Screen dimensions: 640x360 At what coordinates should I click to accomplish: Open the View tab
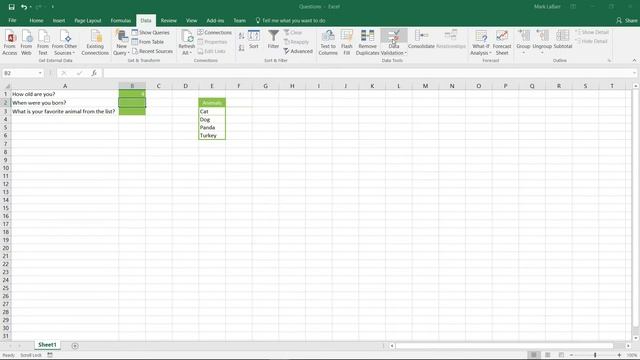click(x=191, y=20)
